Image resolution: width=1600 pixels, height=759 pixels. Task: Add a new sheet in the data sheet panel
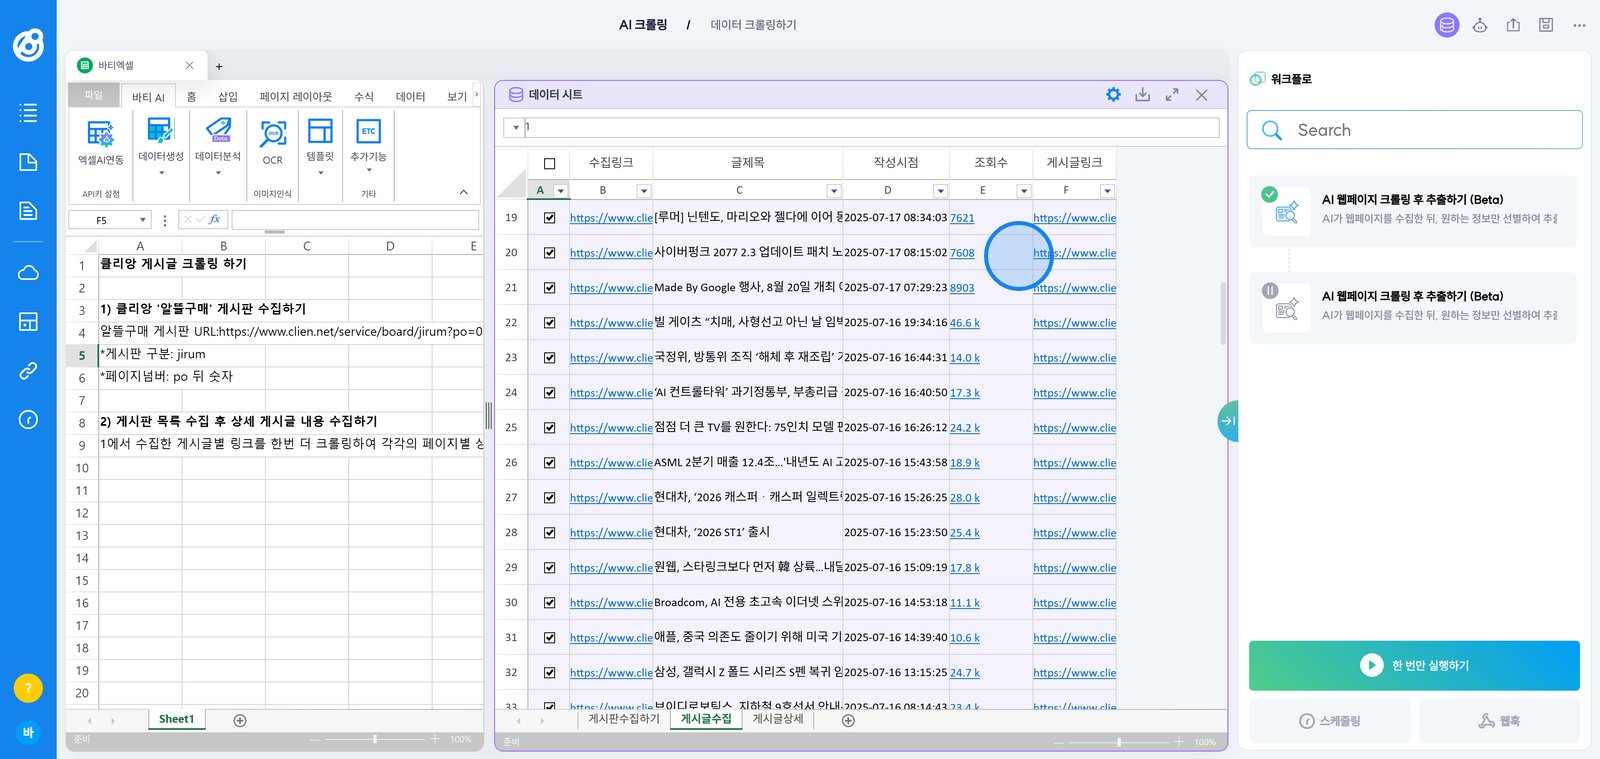[x=848, y=720]
